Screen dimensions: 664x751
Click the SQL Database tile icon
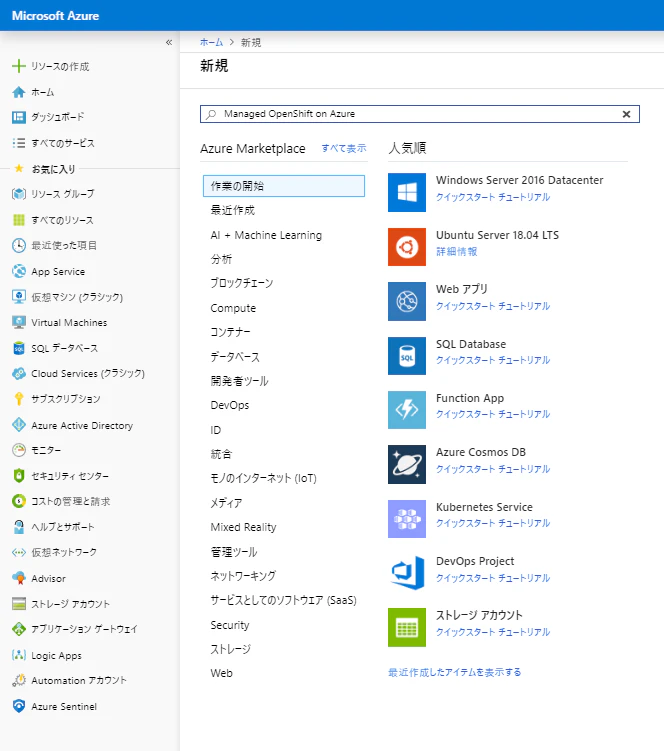pos(407,356)
